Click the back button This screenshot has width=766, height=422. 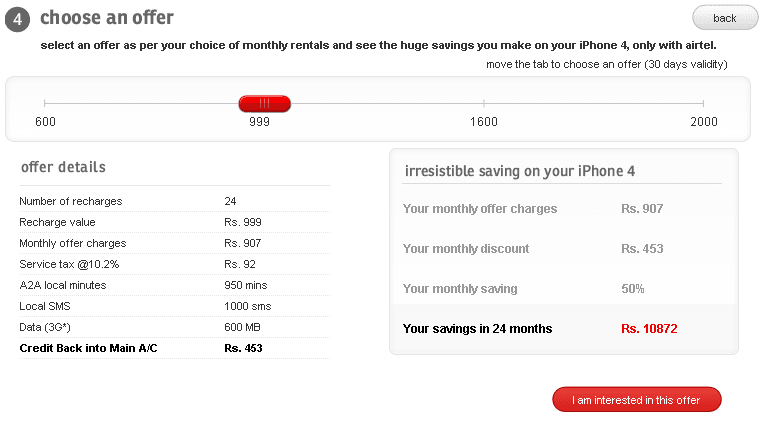click(x=724, y=18)
